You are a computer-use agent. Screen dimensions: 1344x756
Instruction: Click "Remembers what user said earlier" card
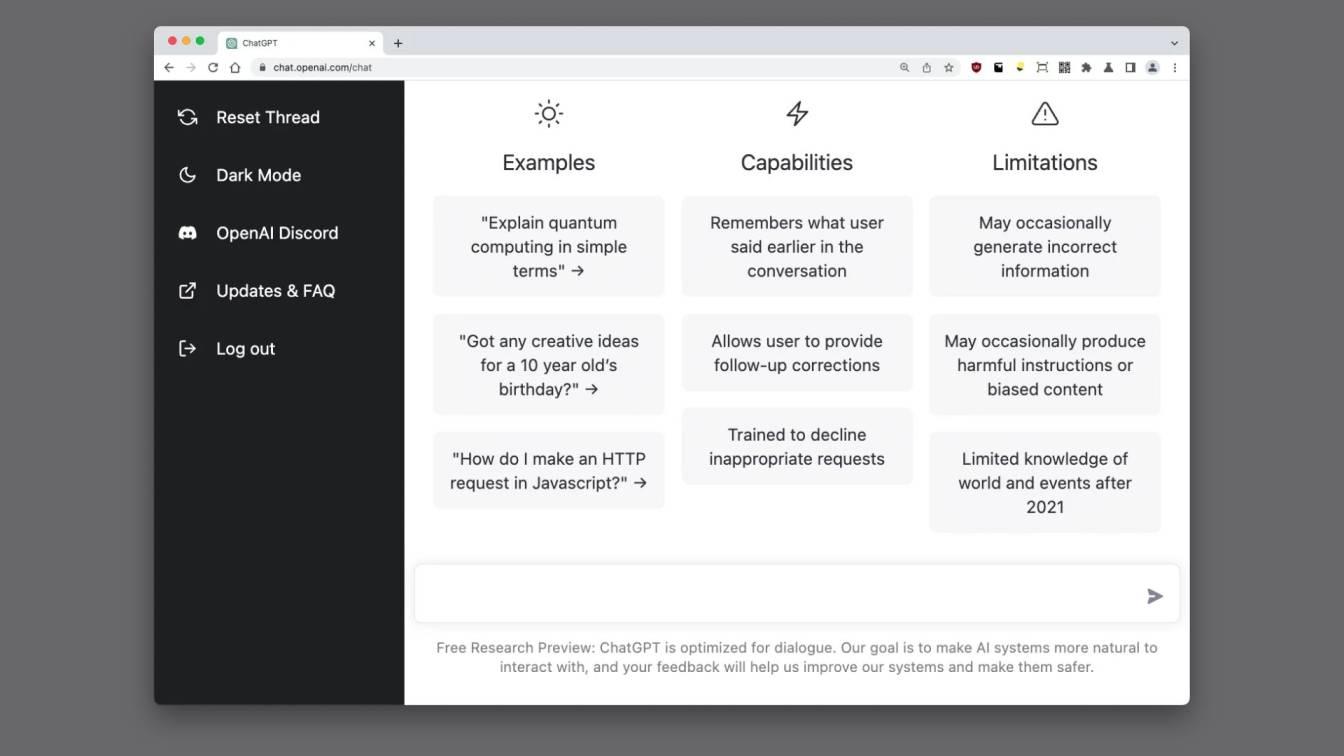[x=797, y=246]
